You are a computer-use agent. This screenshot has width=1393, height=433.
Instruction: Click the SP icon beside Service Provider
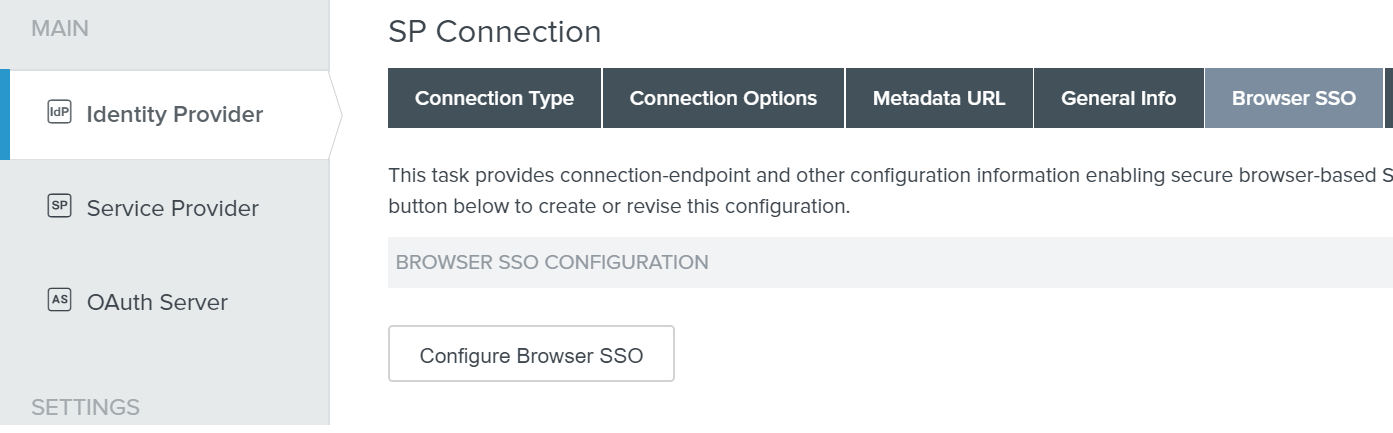point(59,207)
